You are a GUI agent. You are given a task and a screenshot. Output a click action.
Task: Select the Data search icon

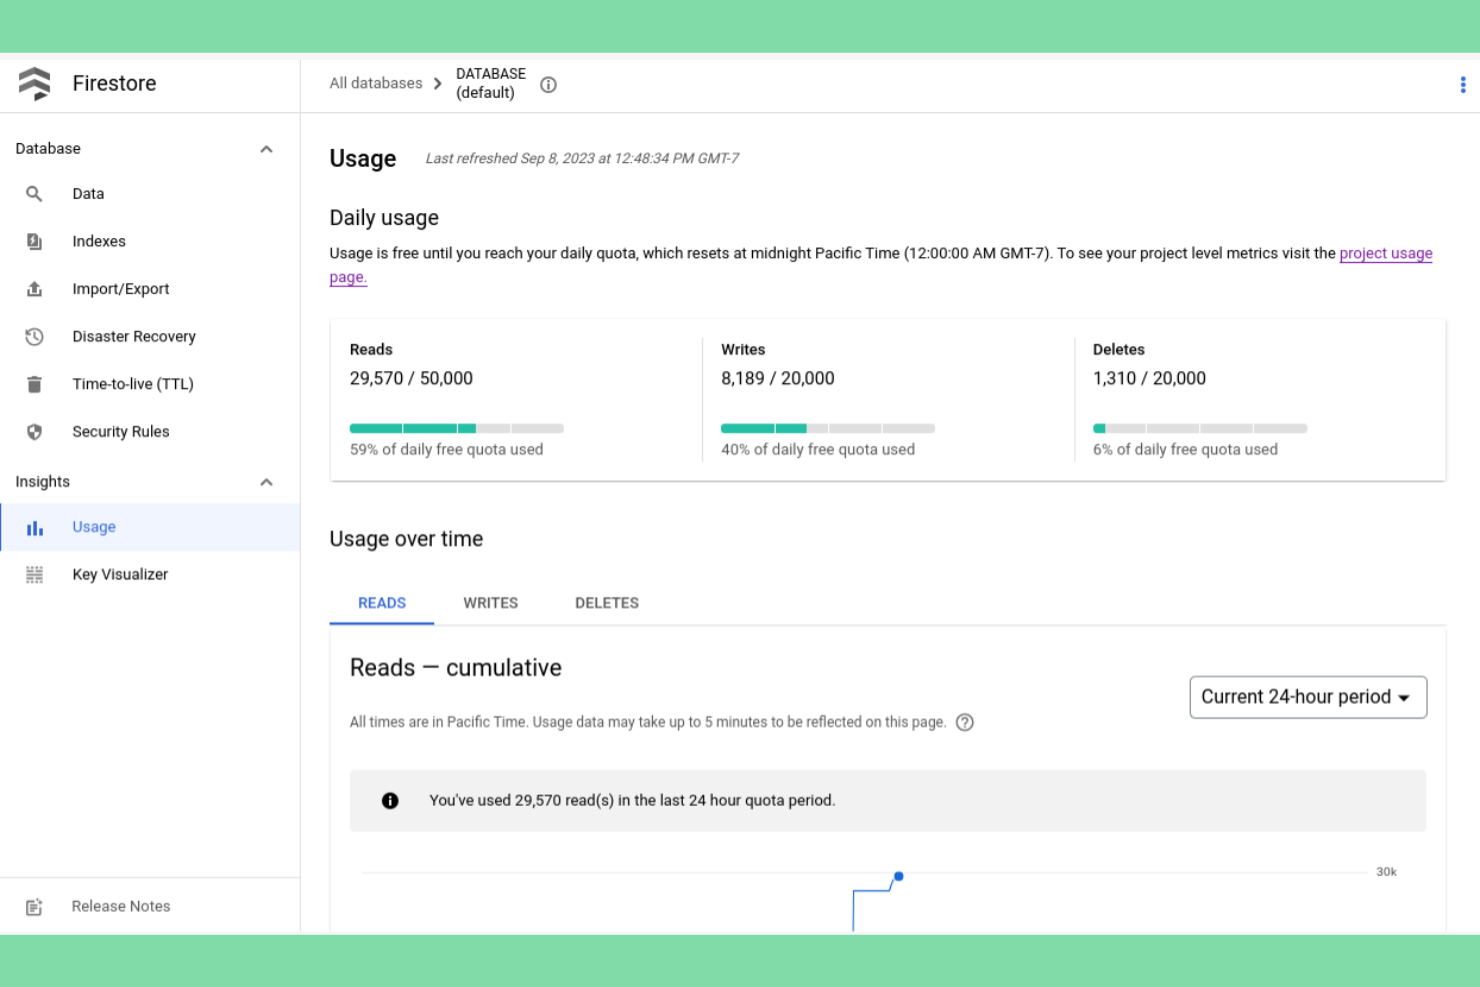(34, 193)
